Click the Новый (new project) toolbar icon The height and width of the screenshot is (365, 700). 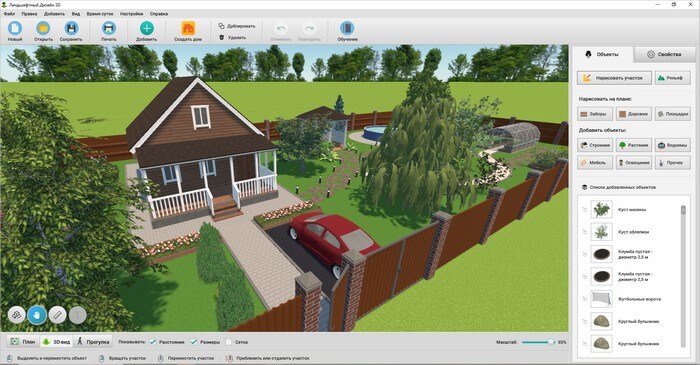(x=14, y=29)
